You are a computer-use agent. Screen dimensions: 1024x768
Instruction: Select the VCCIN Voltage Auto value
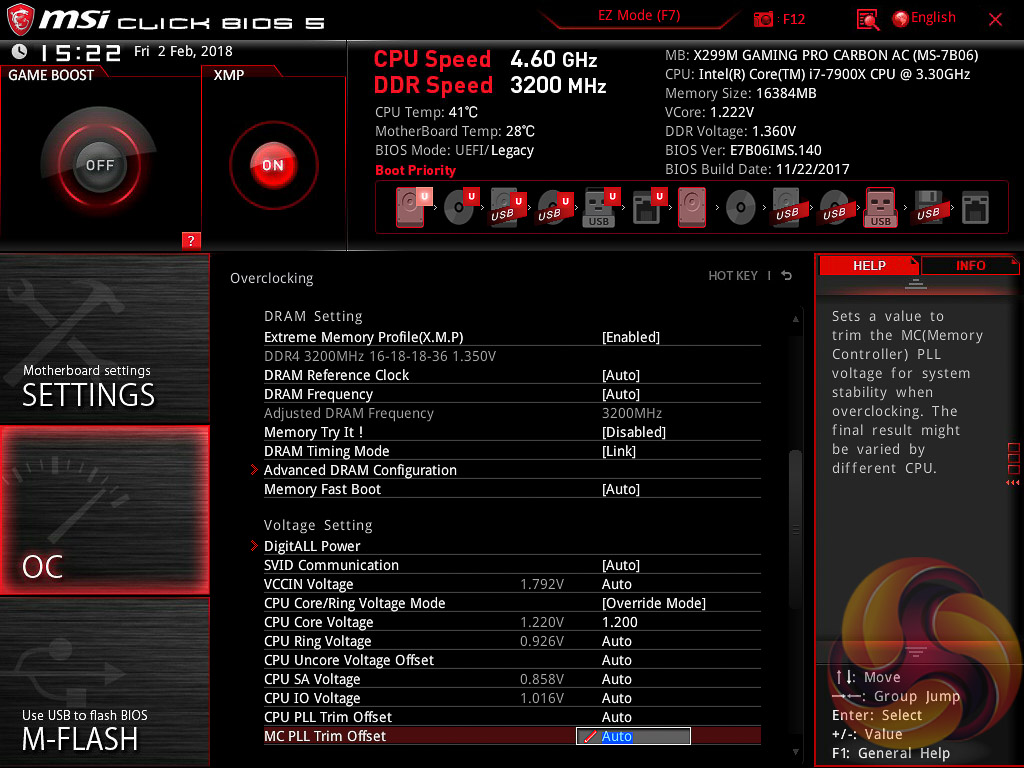[616, 584]
